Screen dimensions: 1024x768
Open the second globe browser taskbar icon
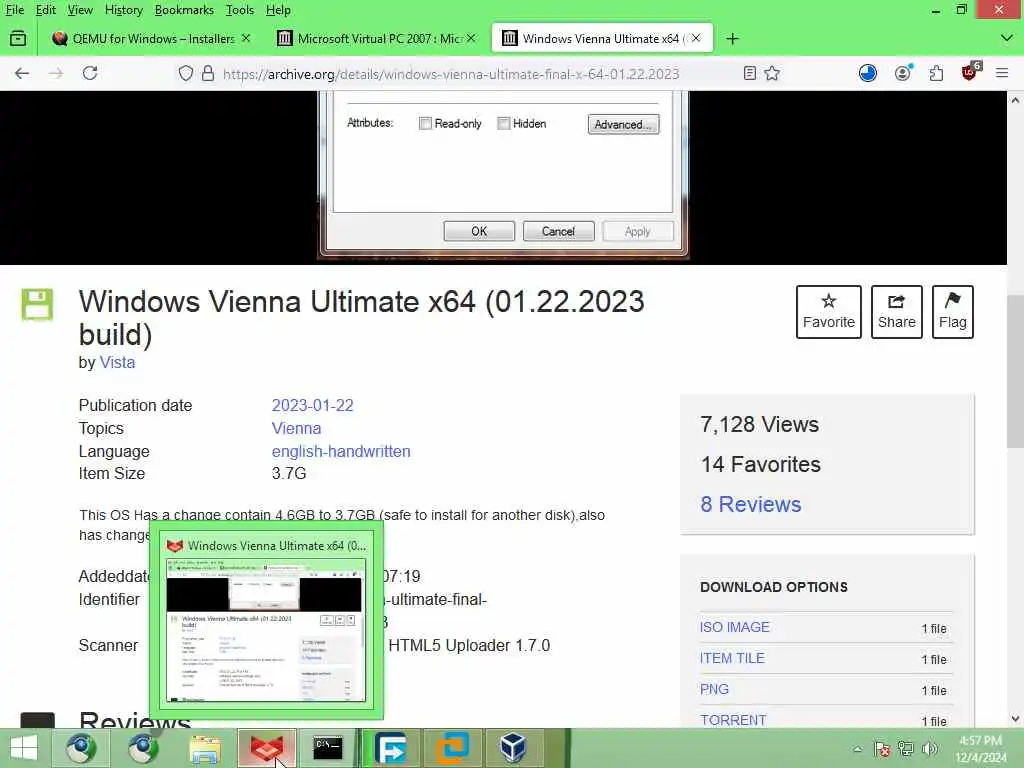(x=143, y=748)
